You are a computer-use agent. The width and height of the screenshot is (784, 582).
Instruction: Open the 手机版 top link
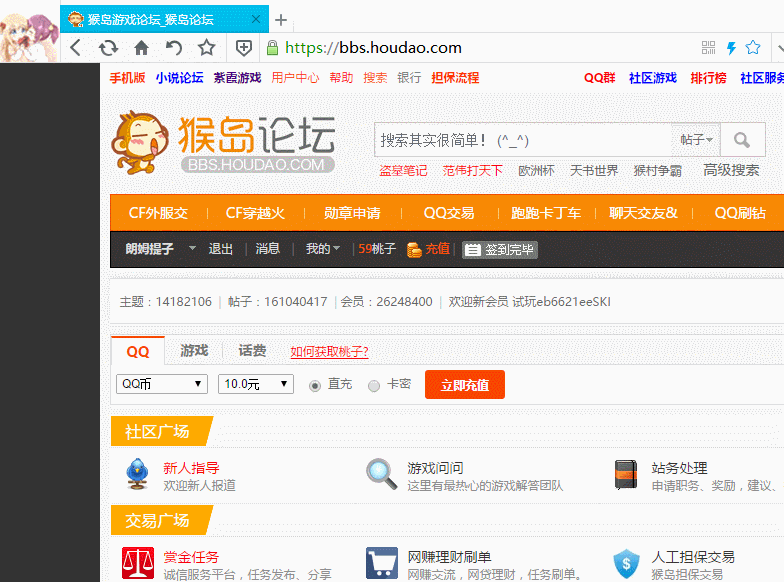pos(128,78)
